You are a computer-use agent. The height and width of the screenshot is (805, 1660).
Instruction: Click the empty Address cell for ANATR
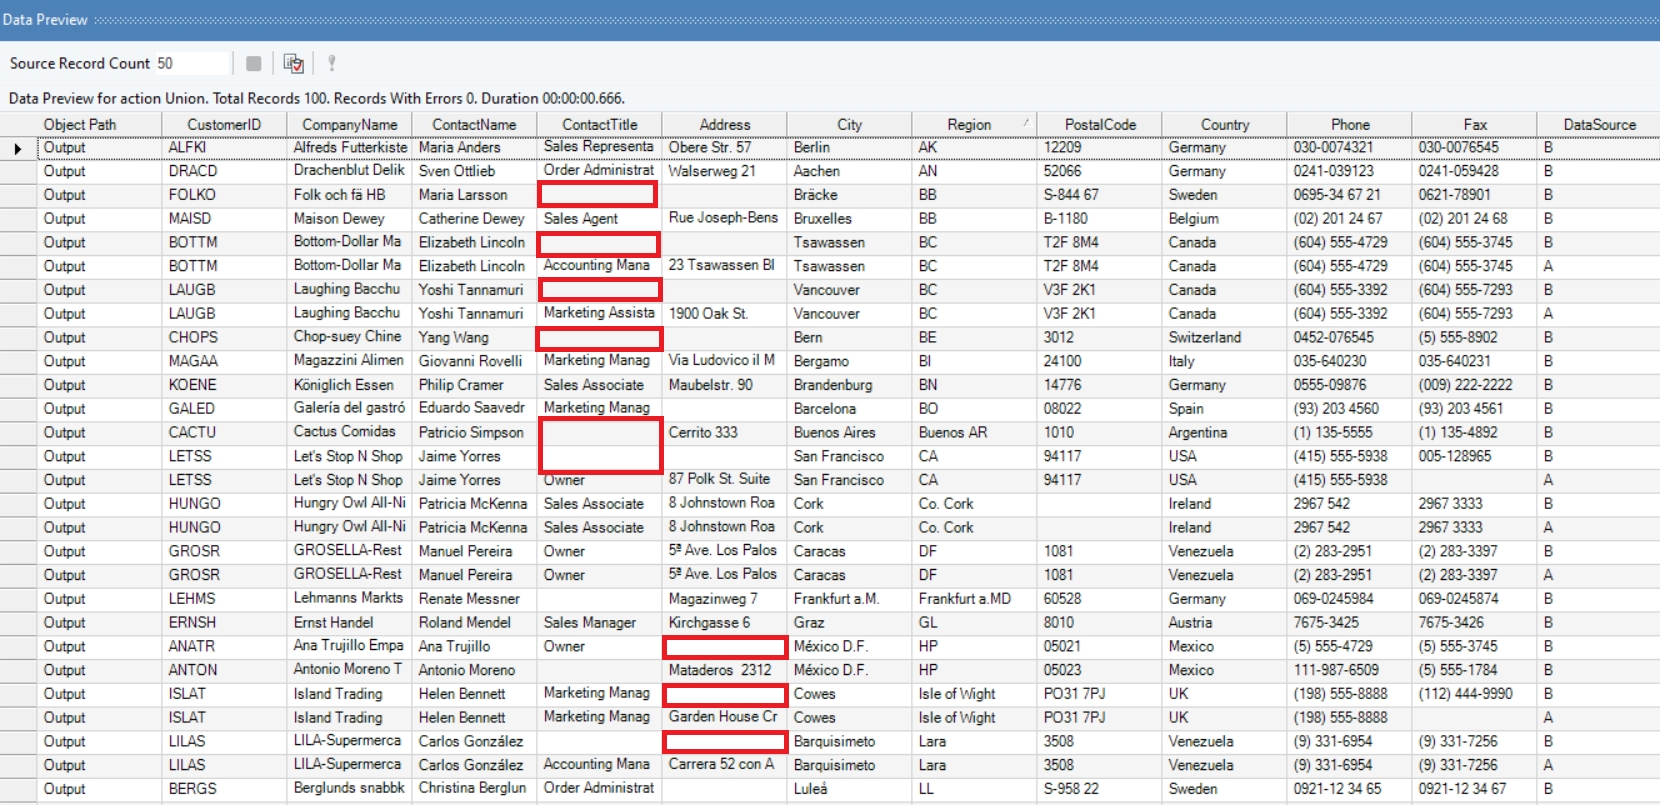pos(725,647)
